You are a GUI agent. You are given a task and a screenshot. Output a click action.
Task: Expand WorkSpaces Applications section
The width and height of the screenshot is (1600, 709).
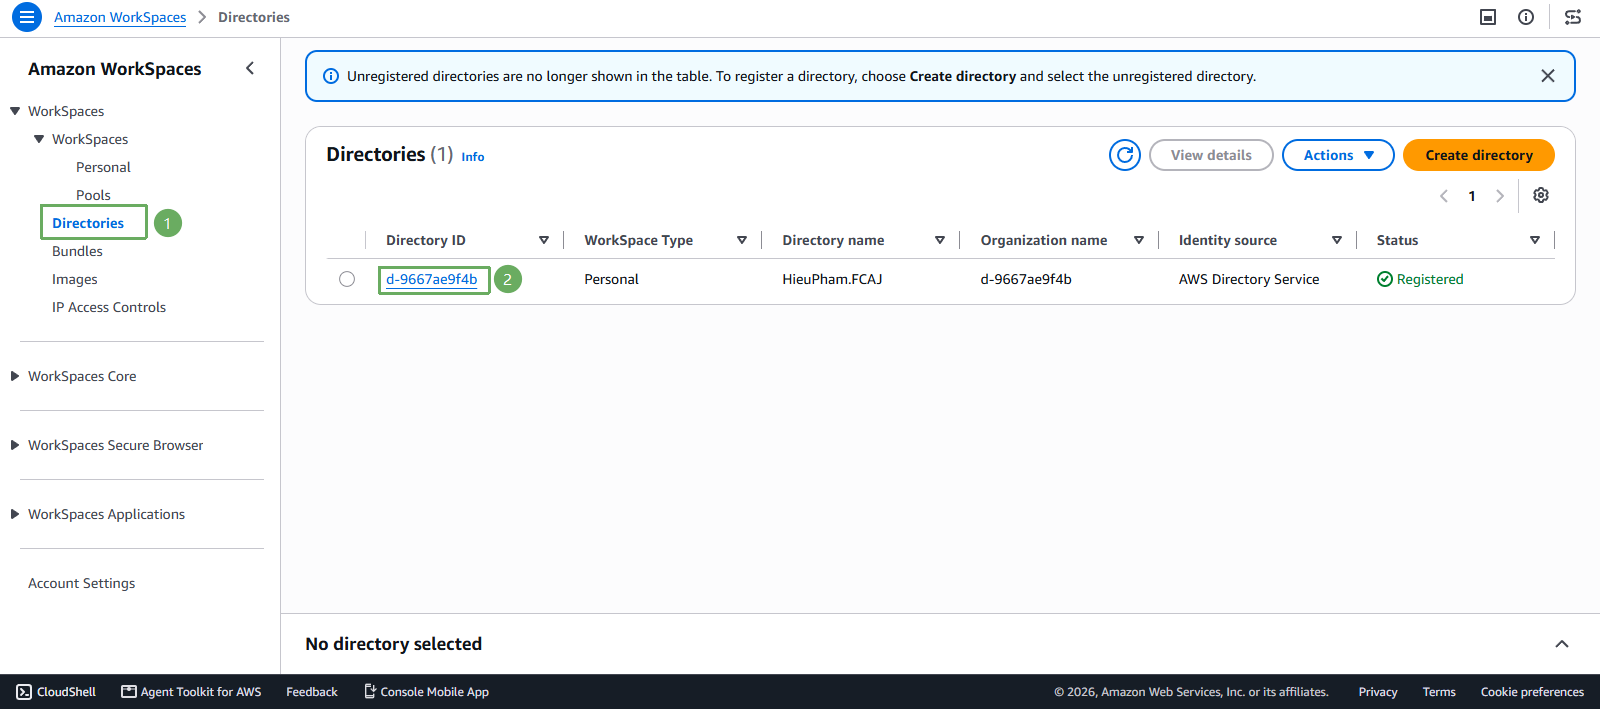15,514
